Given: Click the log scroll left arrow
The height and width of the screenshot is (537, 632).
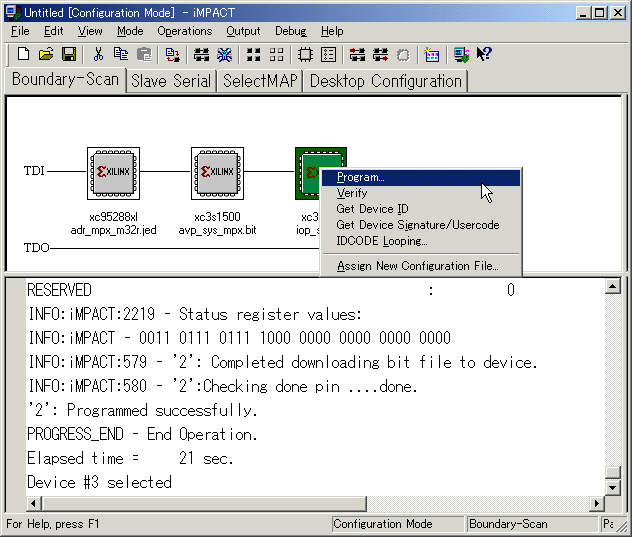Looking at the screenshot, I should (34, 503).
